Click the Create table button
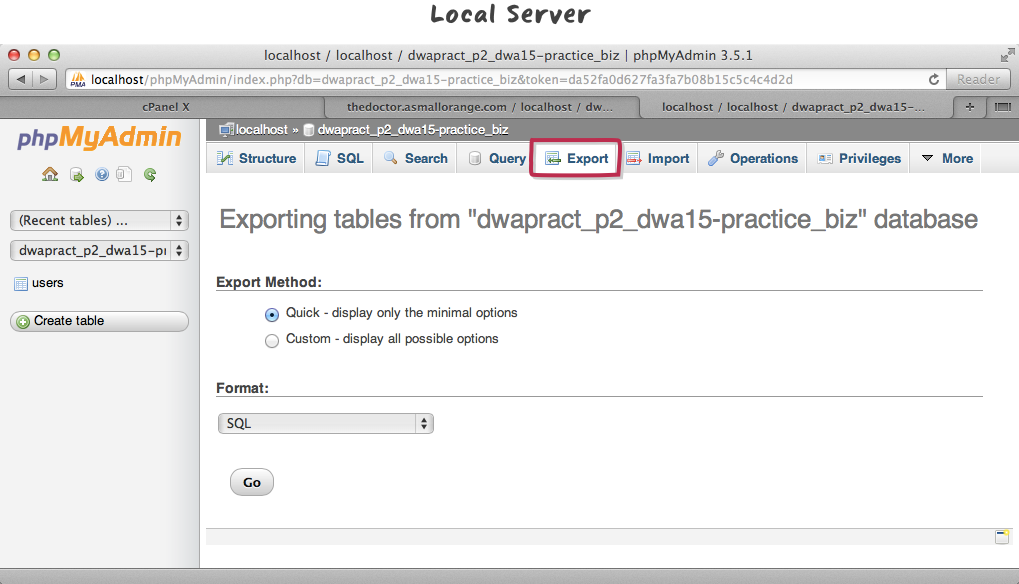1019x584 pixels. [99, 321]
